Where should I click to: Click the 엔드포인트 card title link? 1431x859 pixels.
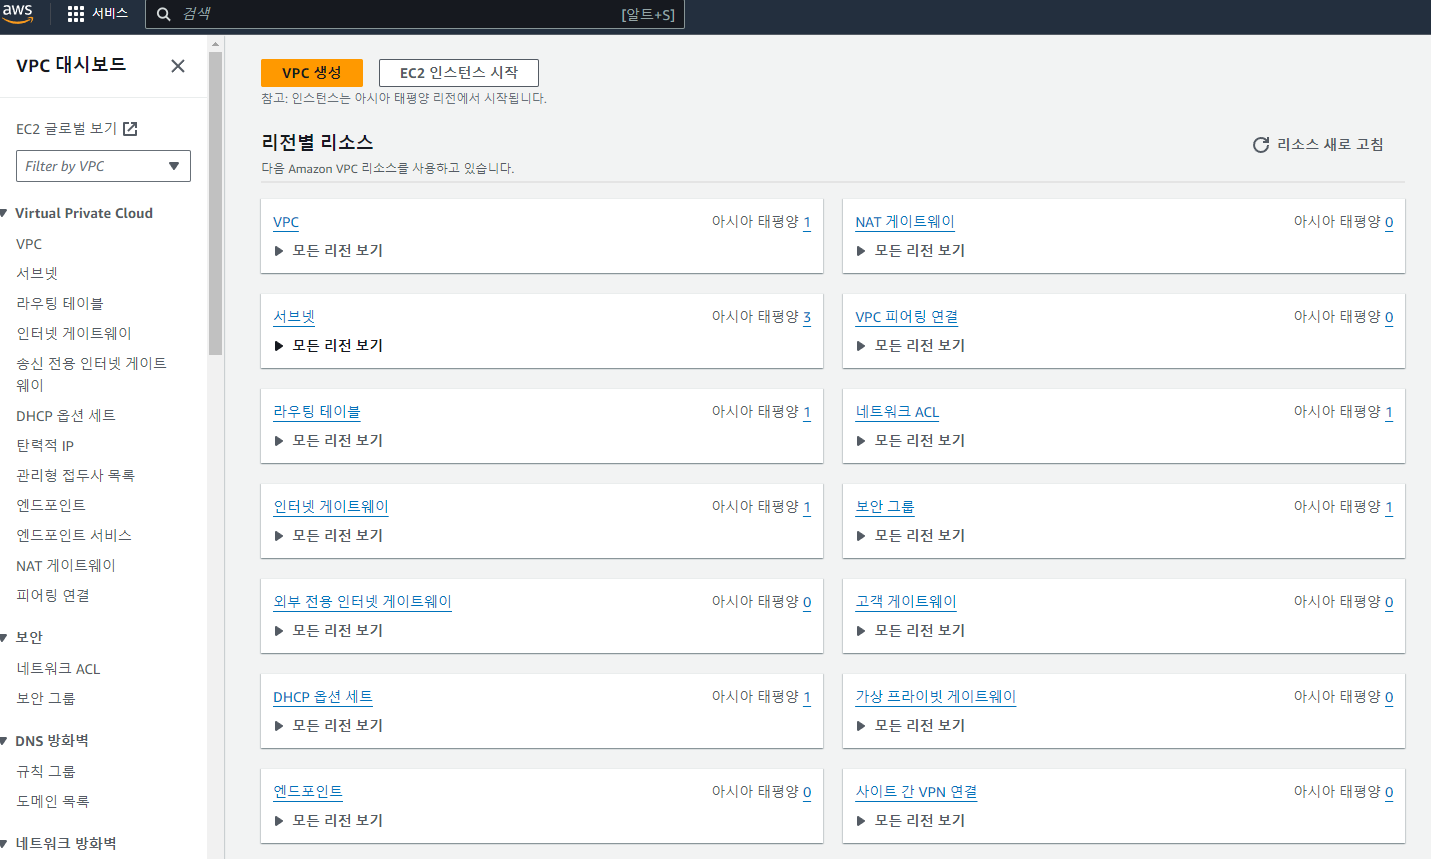point(308,792)
